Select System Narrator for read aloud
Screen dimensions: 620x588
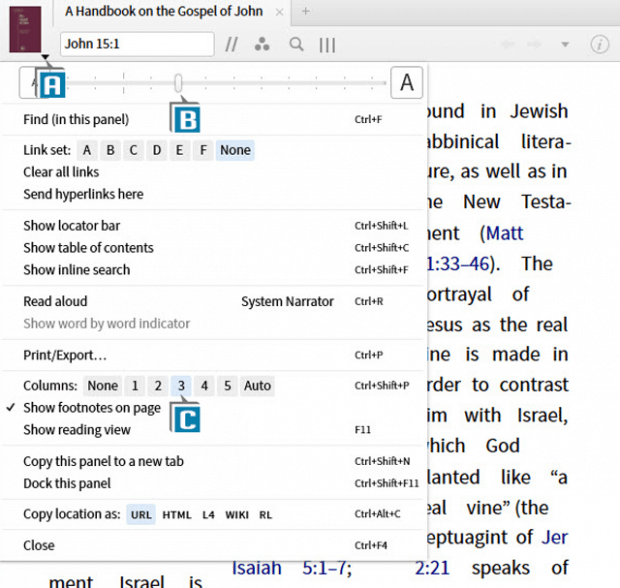[289, 302]
